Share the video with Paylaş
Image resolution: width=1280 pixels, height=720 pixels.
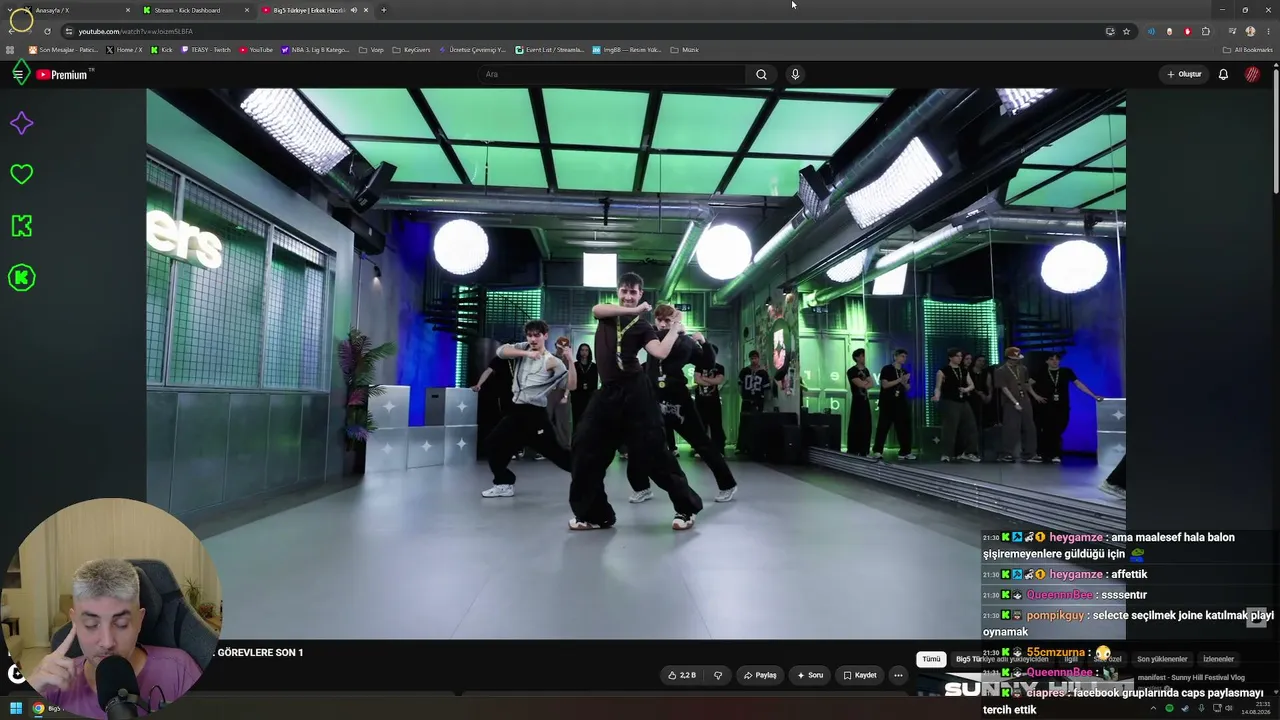760,675
